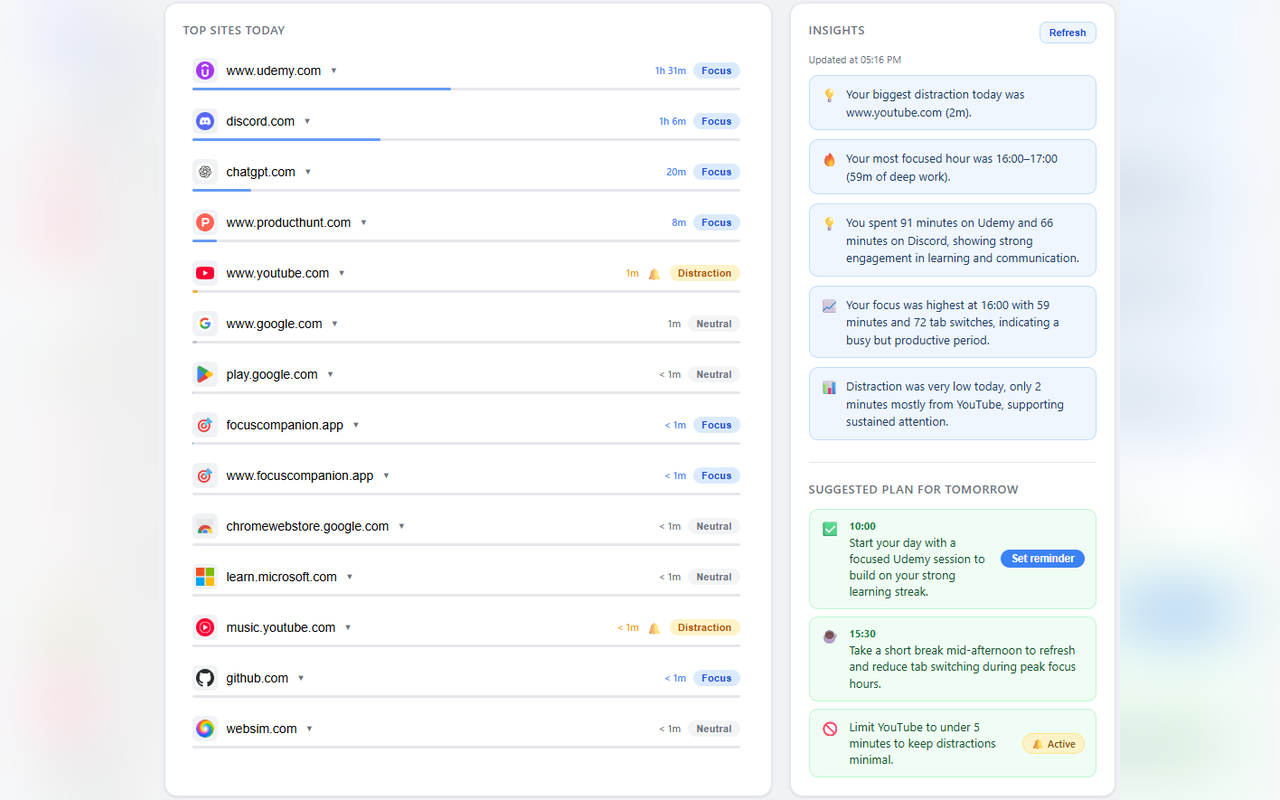
Task: Click the Refresh insights button
Action: [1068, 33]
